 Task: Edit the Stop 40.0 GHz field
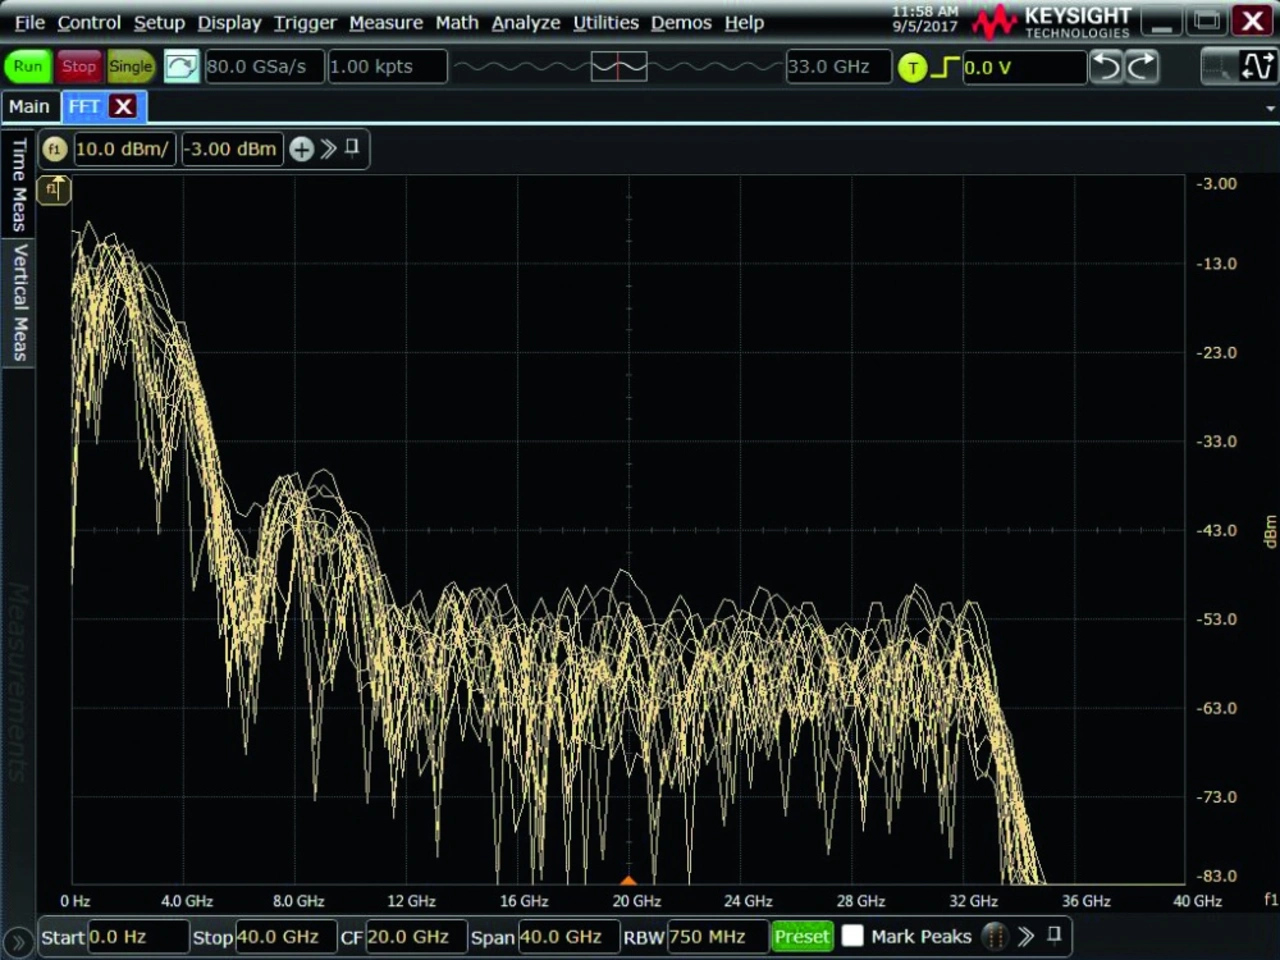pyautogui.click(x=285, y=937)
